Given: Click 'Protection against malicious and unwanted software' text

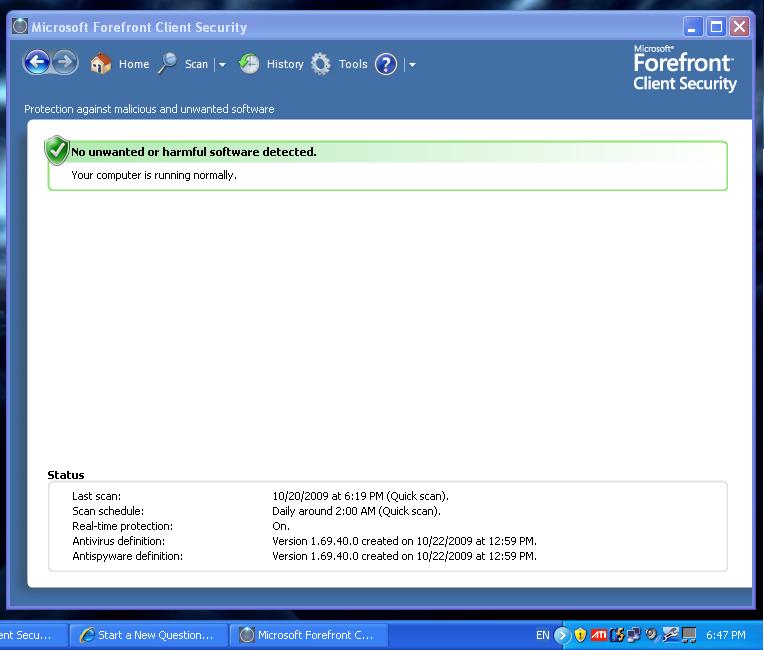Looking at the screenshot, I should [149, 109].
